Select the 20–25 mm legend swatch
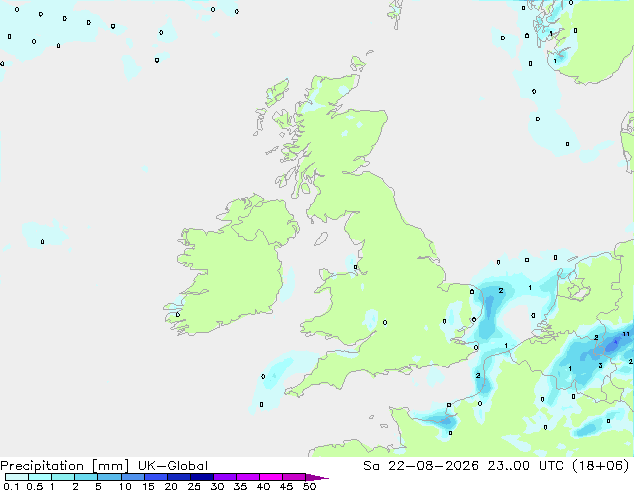This screenshot has width=634, height=490. (178, 477)
